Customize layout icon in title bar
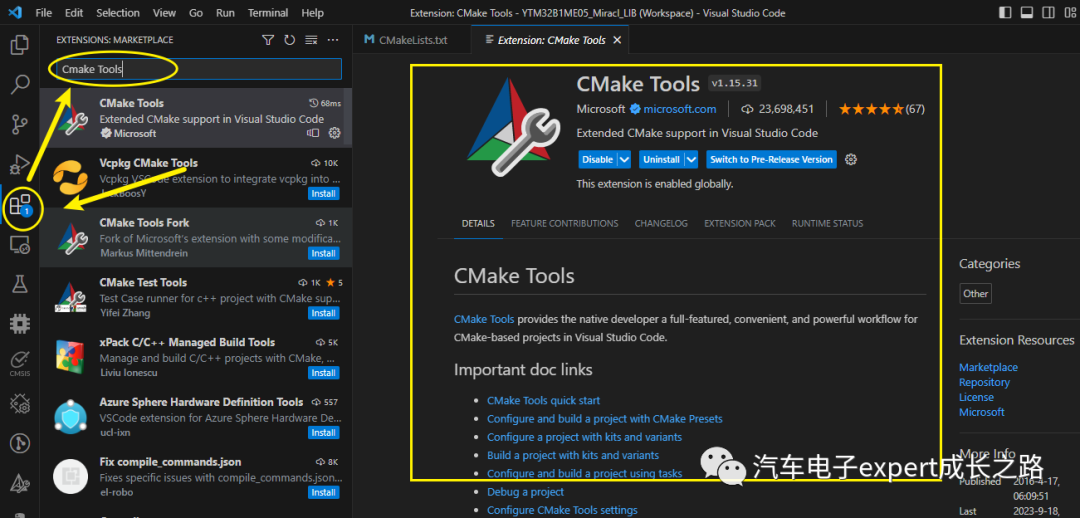1080x518 pixels. [1068, 12]
